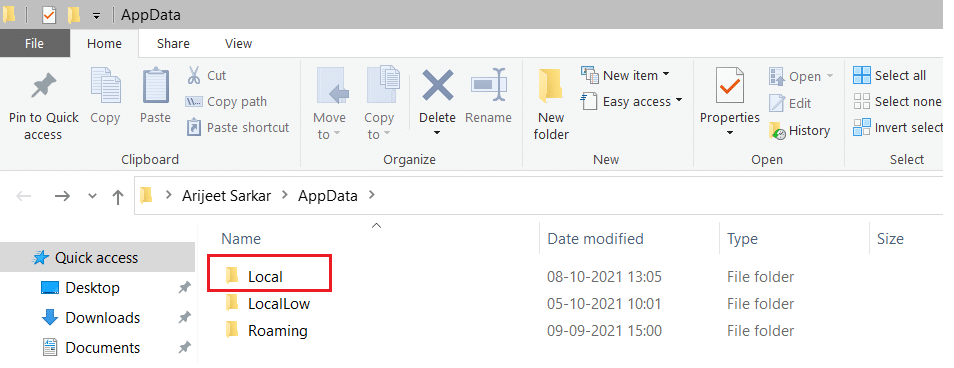Click date 09-09-2021 15:00 cell
The height and width of the screenshot is (368, 954).
click(605, 331)
